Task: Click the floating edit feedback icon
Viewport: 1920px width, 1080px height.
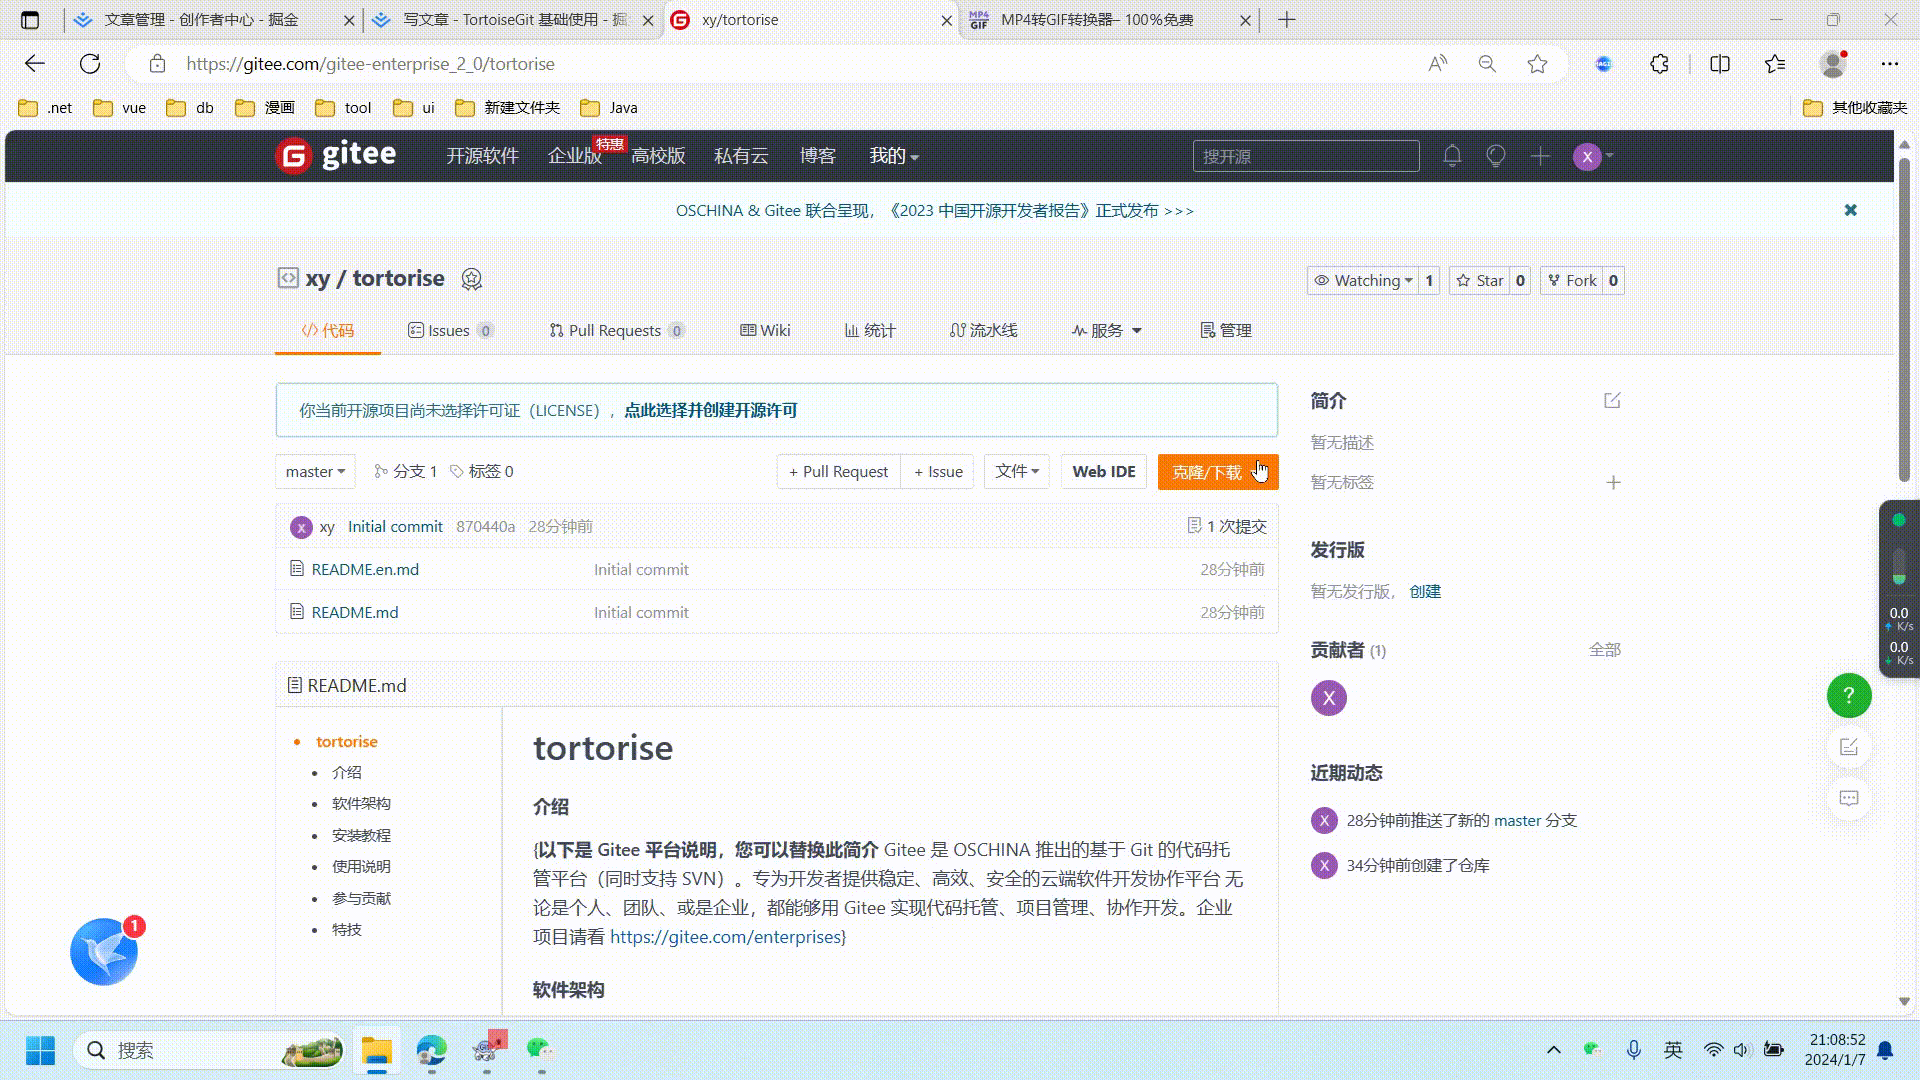Action: pyautogui.click(x=1849, y=747)
